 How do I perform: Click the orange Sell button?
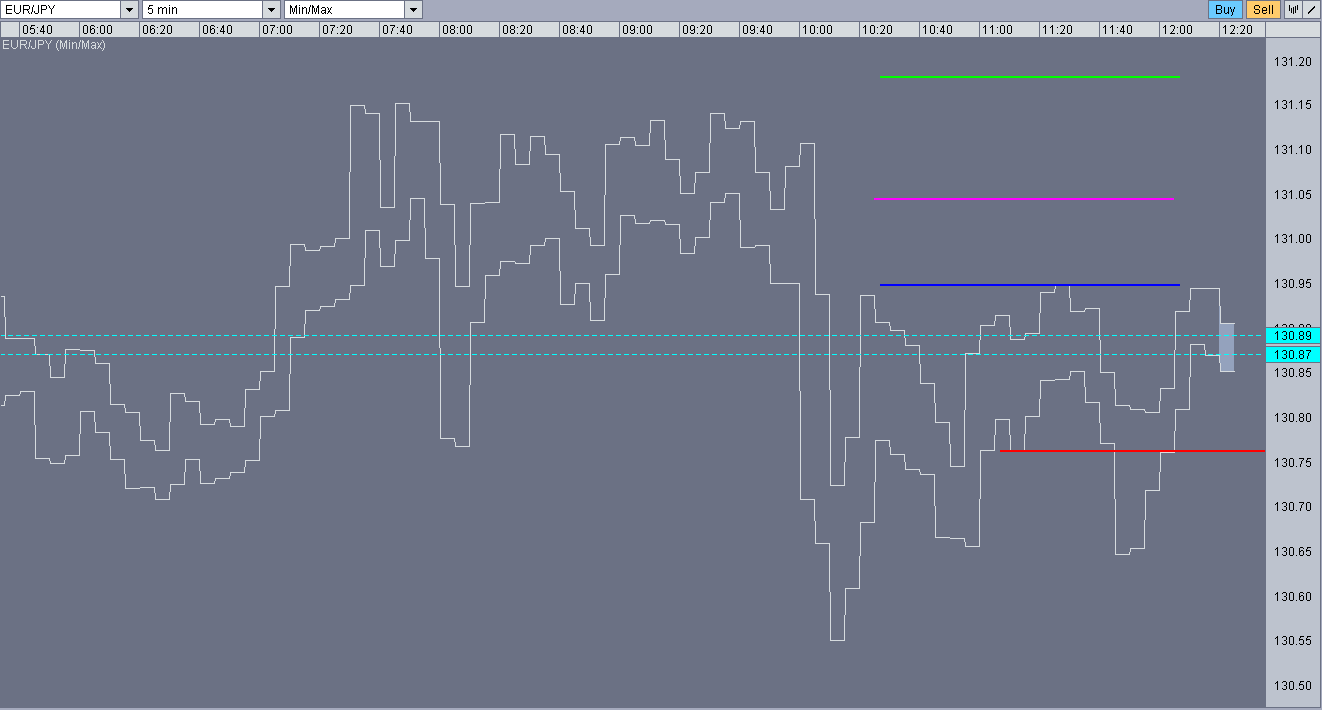1263,10
